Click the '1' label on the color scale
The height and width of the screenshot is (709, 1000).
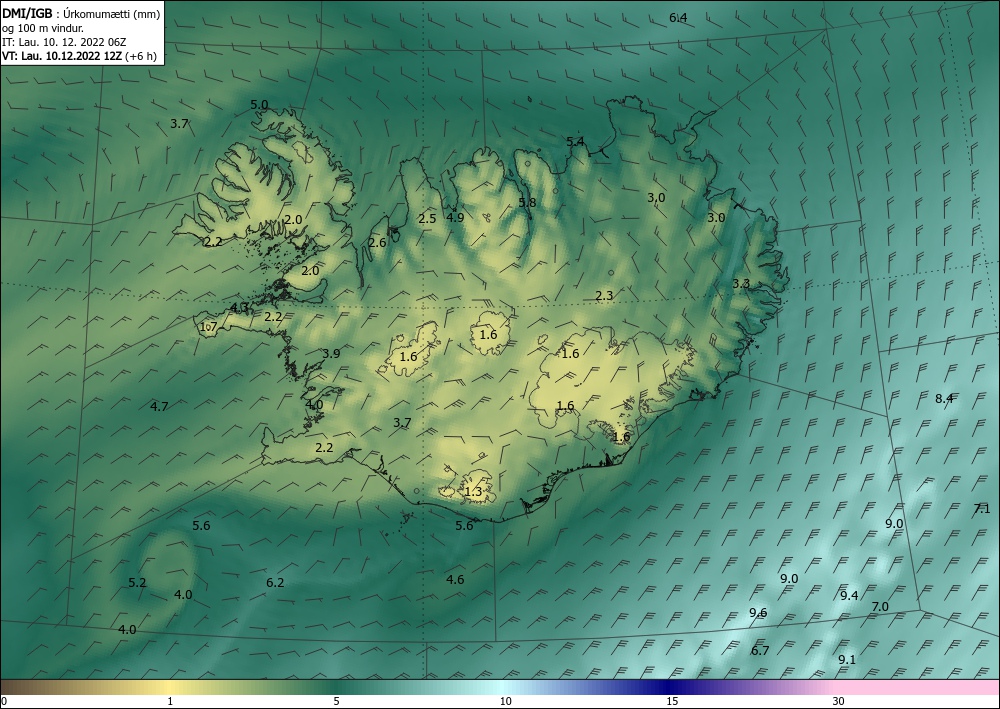pyautogui.click(x=170, y=701)
